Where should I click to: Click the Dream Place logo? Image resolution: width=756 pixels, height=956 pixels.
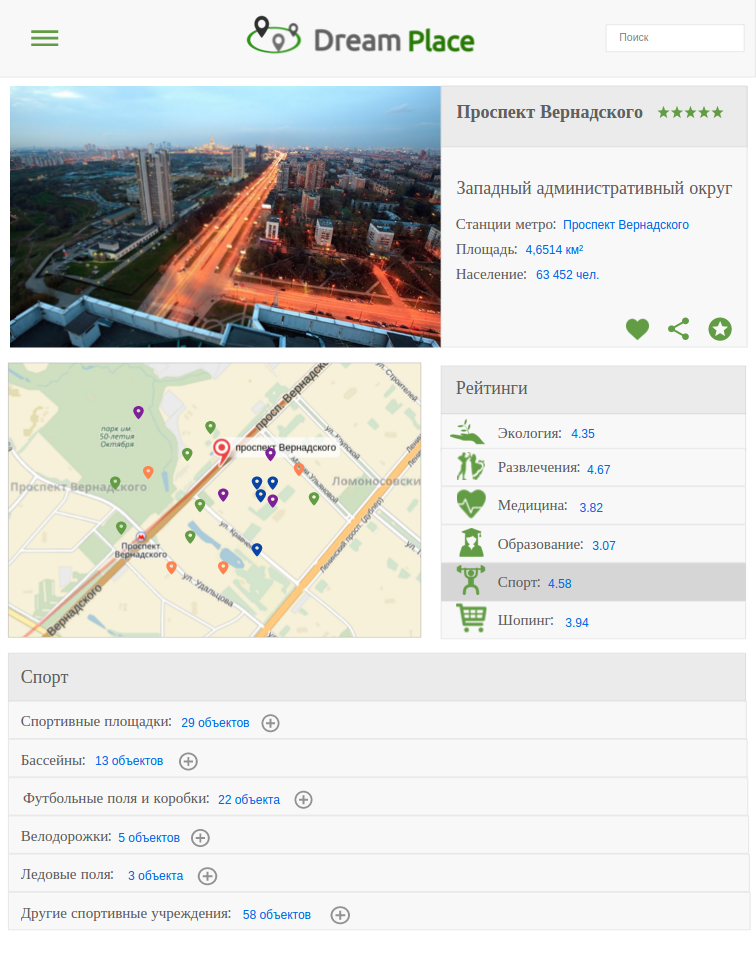[x=360, y=36]
